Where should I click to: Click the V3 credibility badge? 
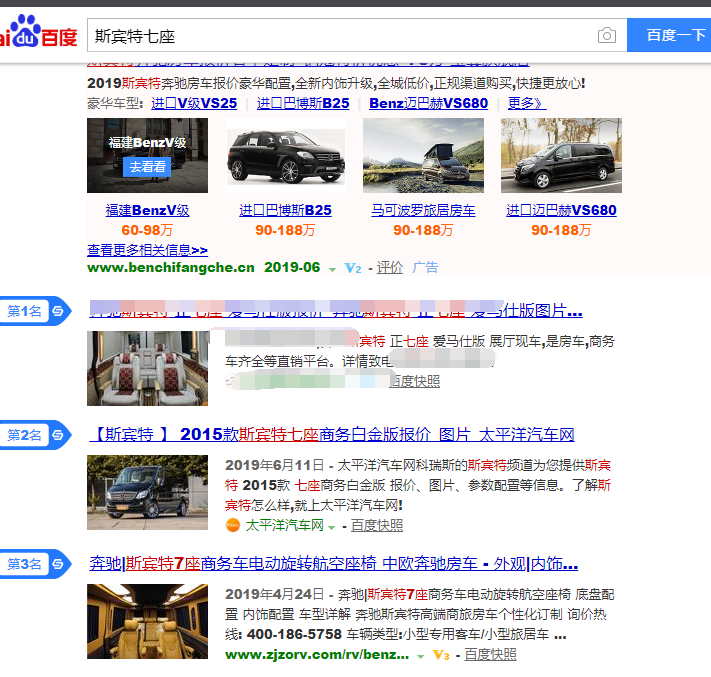pyautogui.click(x=441, y=655)
